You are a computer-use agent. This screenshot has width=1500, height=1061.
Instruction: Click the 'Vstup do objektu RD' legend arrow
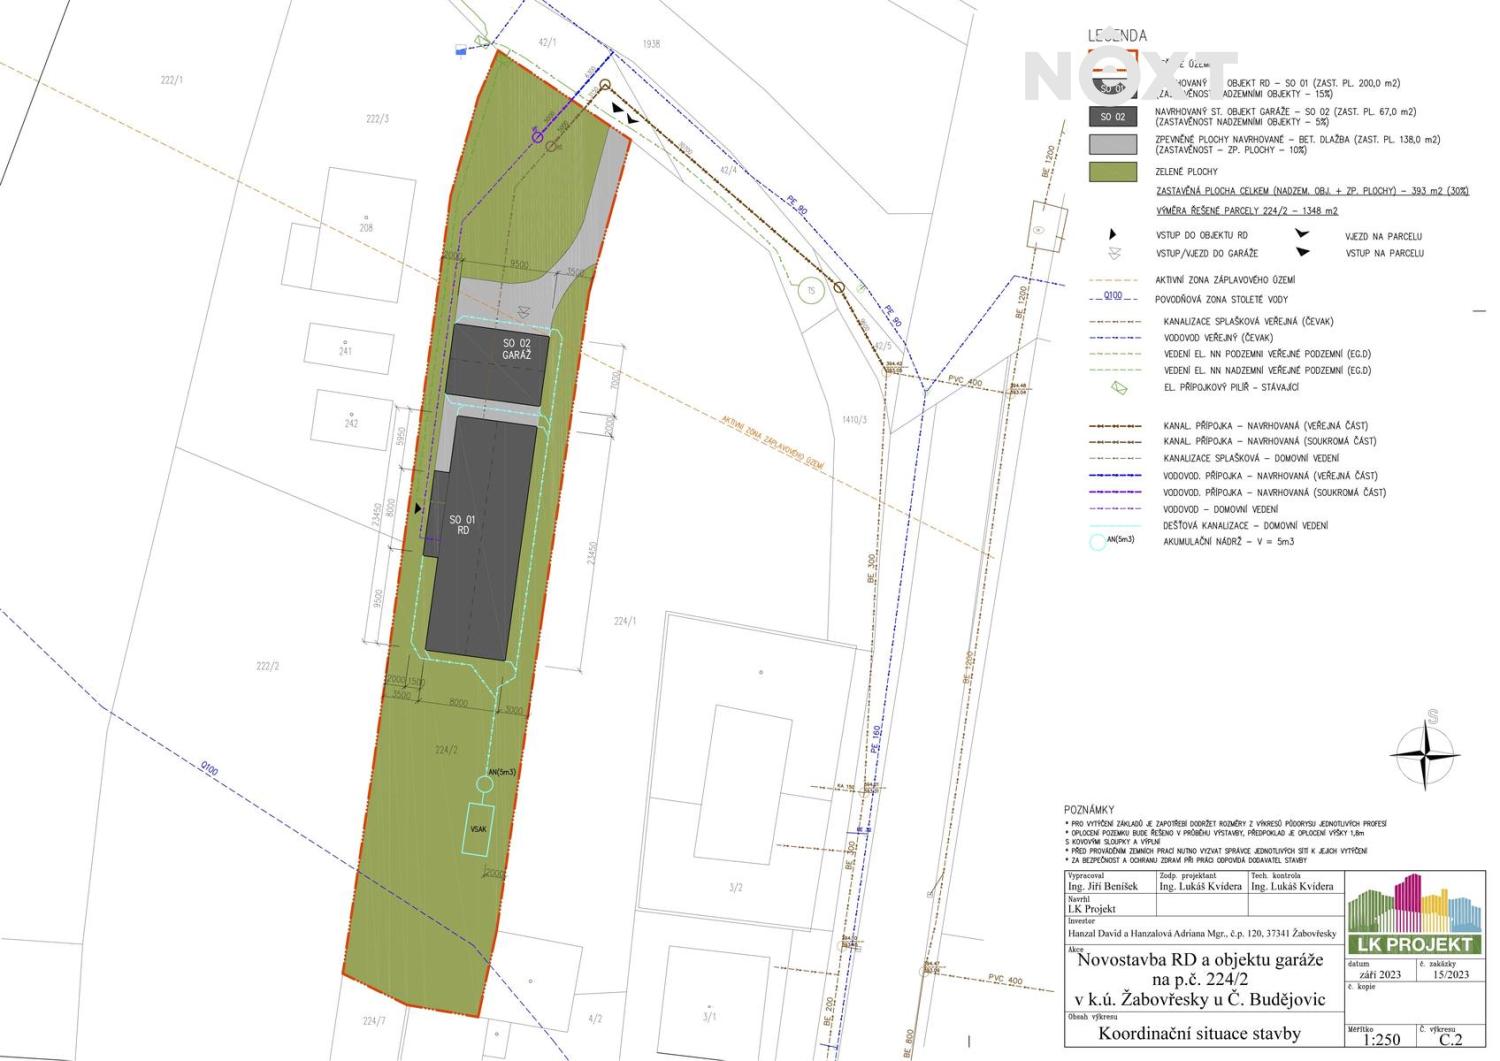pos(1112,235)
